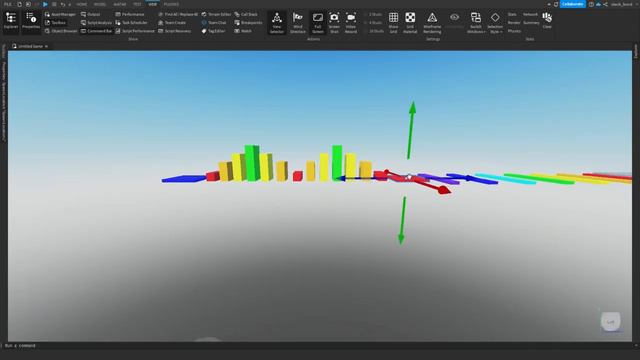Viewport: 640px width, 360px height.
Task: Toggle the View Selector
Action: pos(277,23)
